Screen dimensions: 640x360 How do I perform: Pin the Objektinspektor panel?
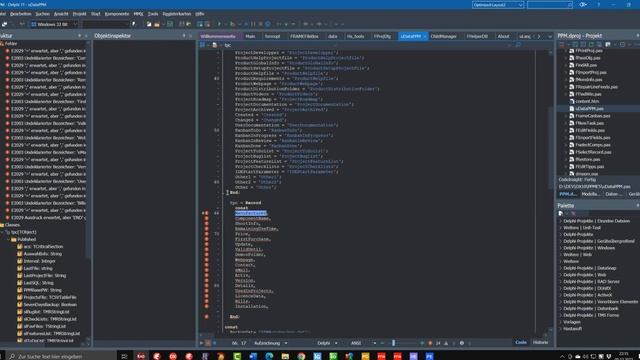(184, 36)
